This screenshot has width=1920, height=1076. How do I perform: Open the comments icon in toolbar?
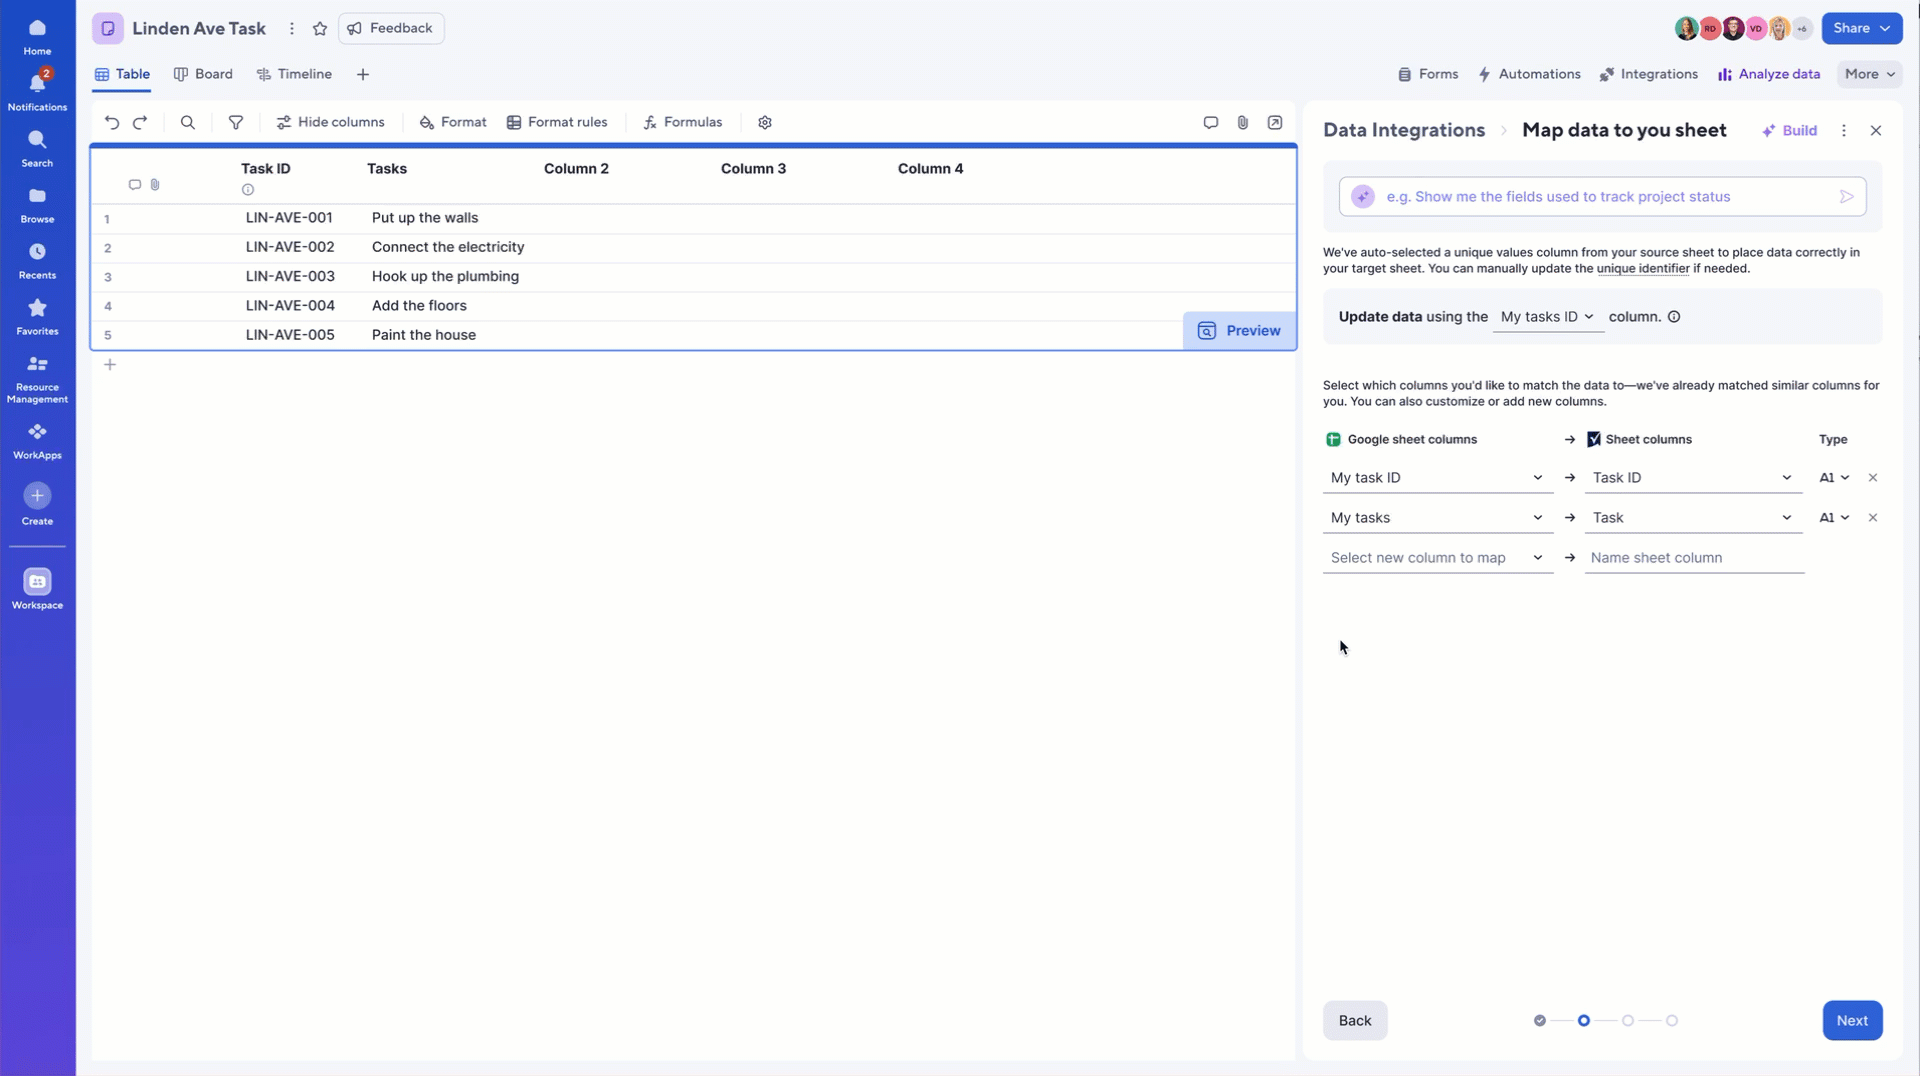[1210, 122]
